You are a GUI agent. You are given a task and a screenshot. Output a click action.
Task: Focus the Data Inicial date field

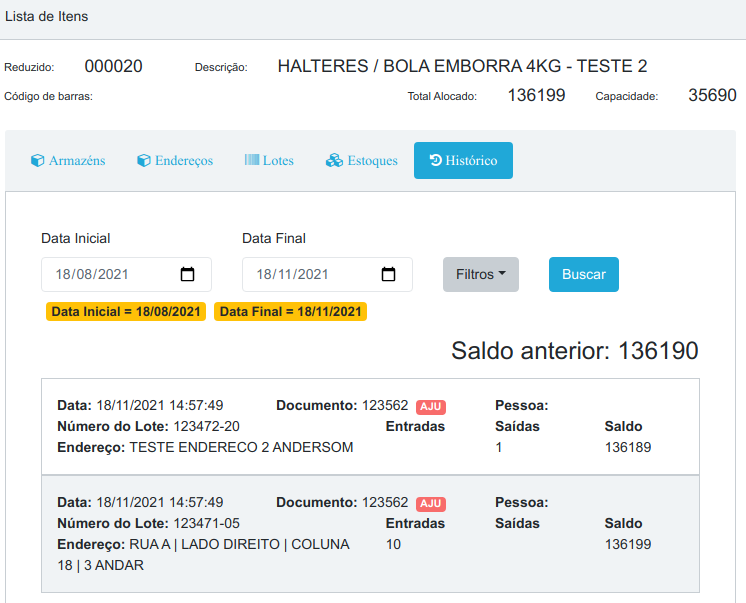127,275
